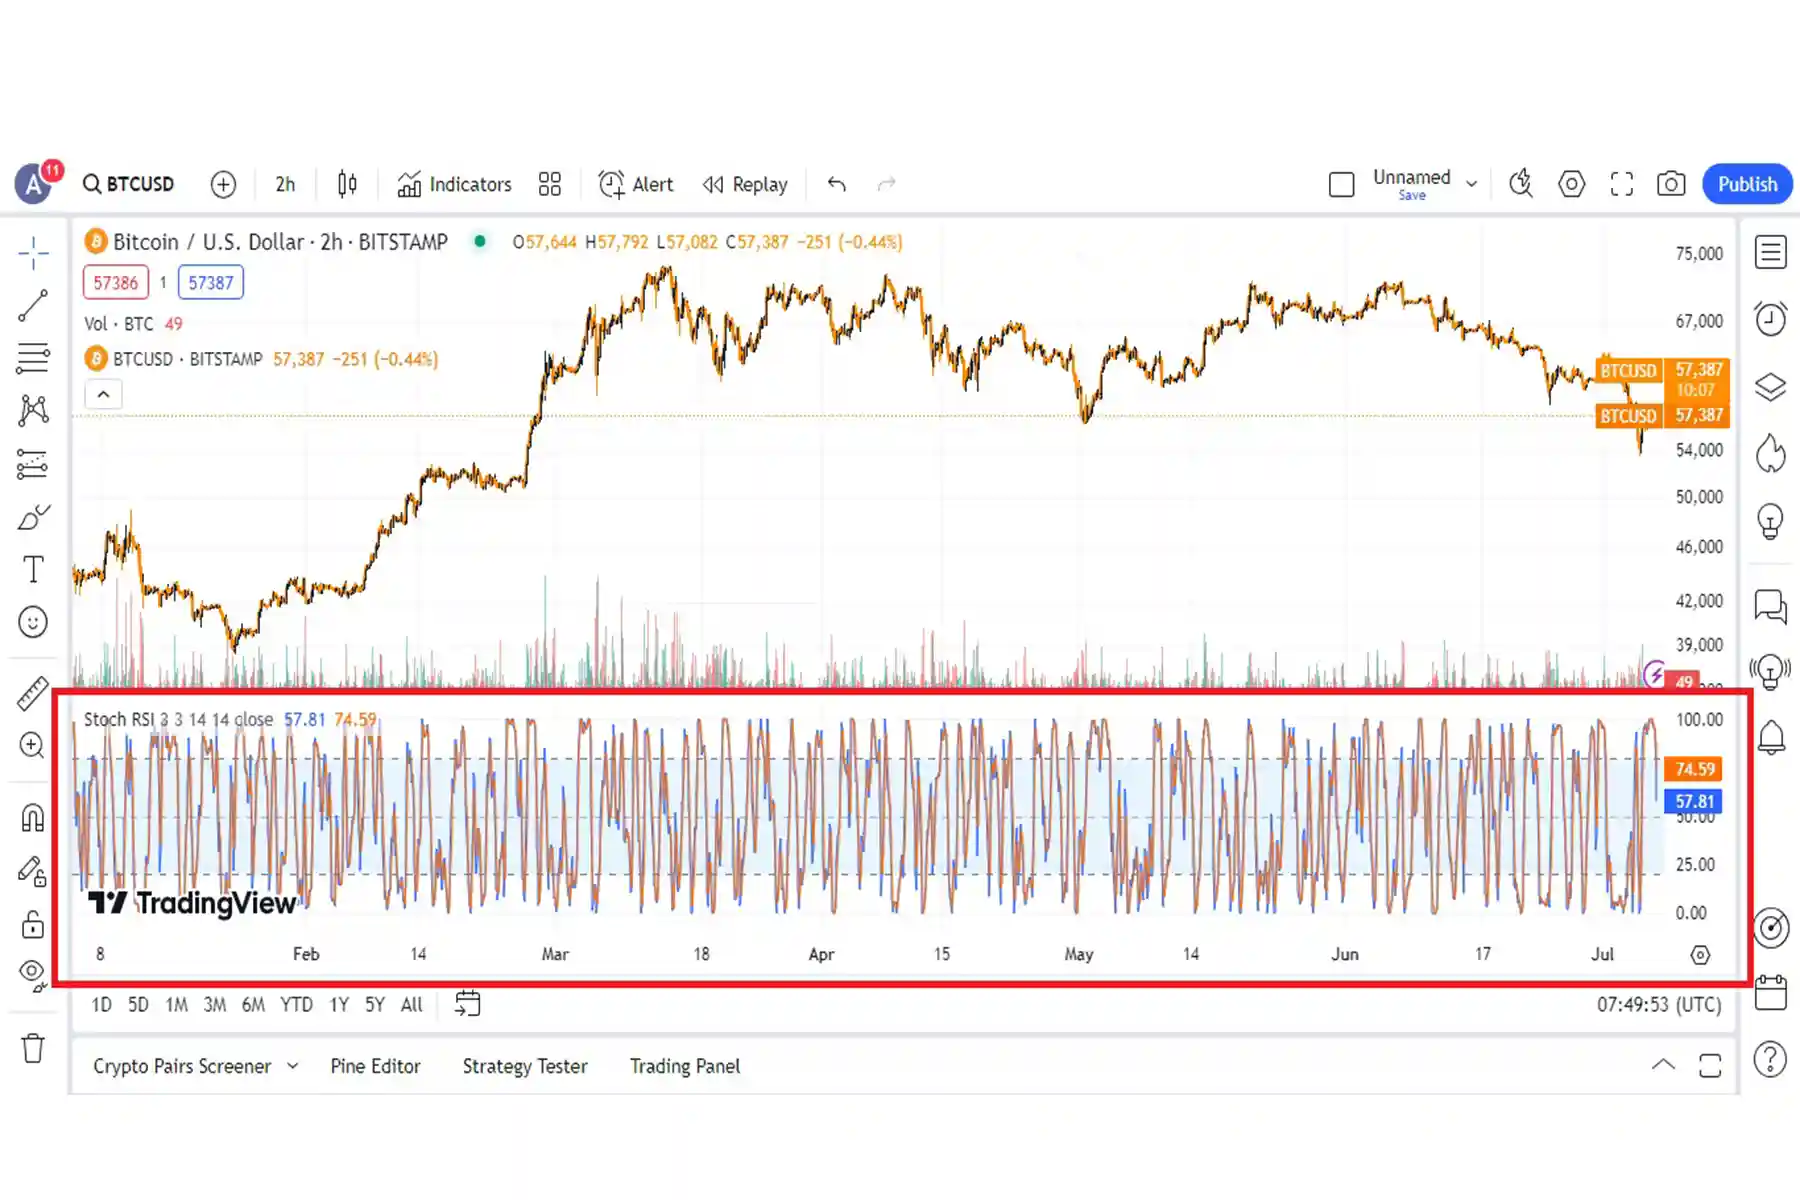Set the range to 3M
This screenshot has width=1800, height=1200.
(x=214, y=1005)
